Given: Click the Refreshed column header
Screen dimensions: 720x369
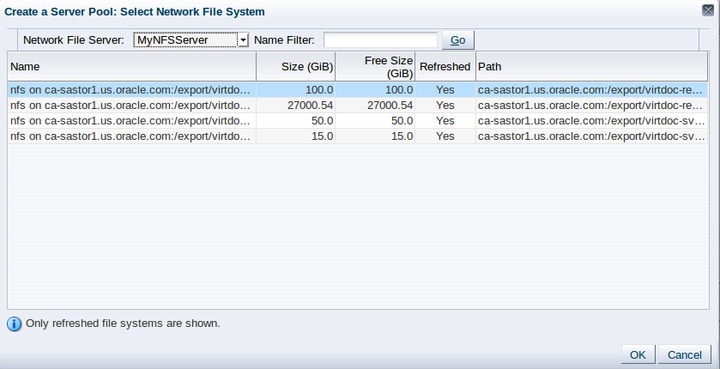Looking at the screenshot, I should 445,67.
